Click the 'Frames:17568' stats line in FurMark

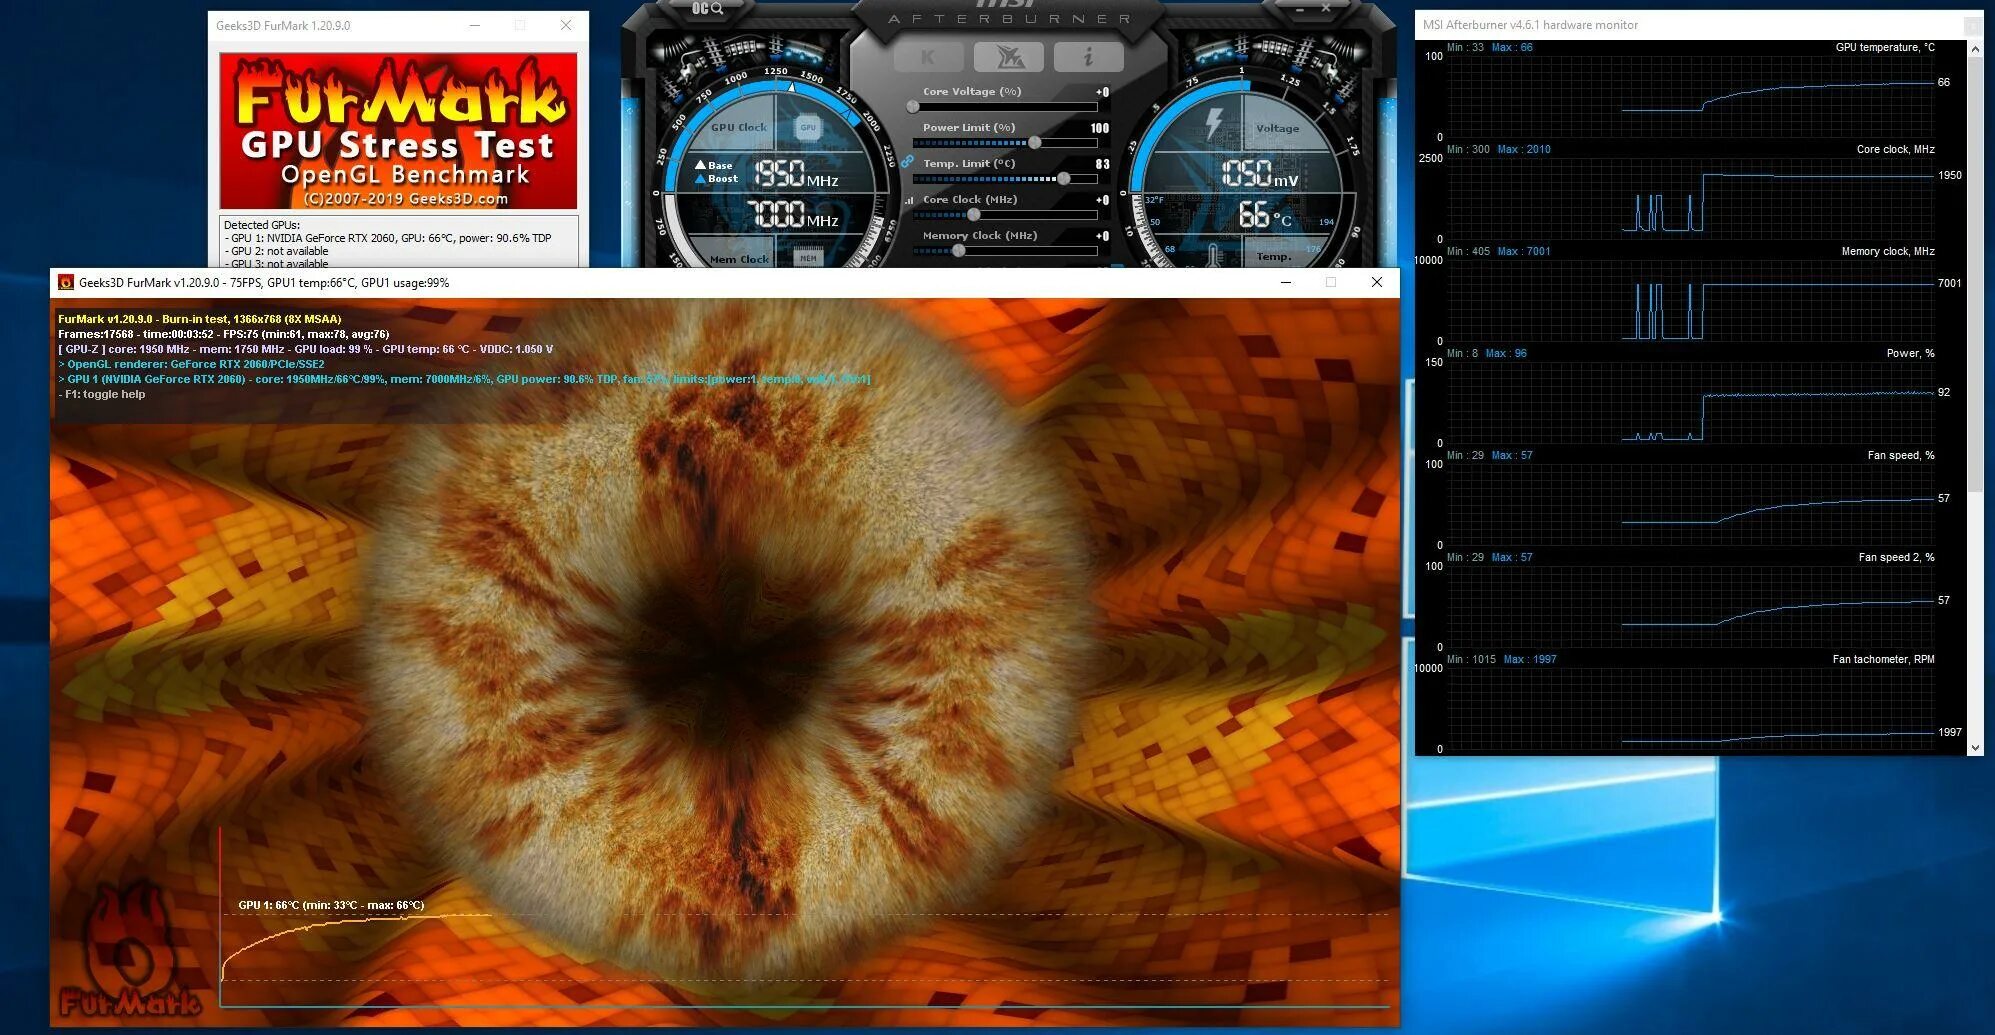pos(224,334)
